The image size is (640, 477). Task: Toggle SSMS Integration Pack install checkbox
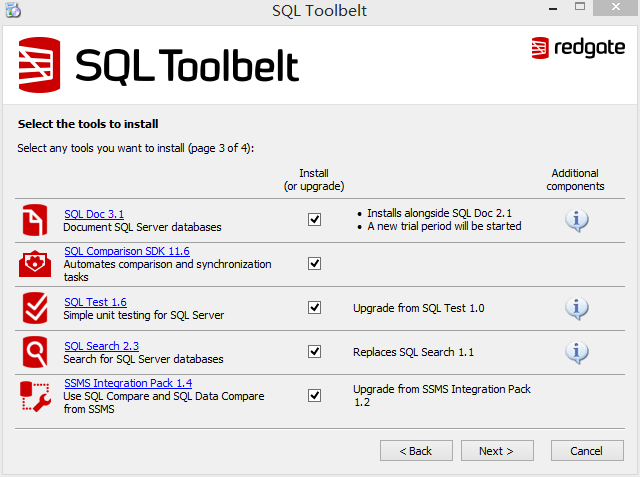(x=314, y=395)
